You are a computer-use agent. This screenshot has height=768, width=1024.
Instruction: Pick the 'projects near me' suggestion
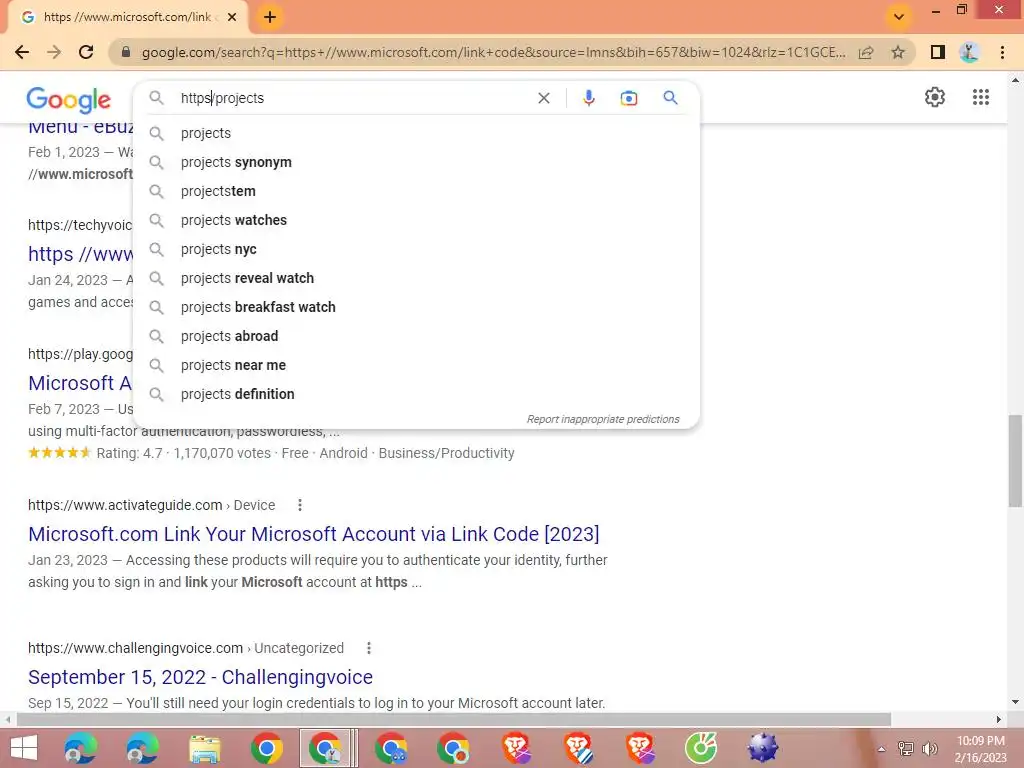coord(416,365)
